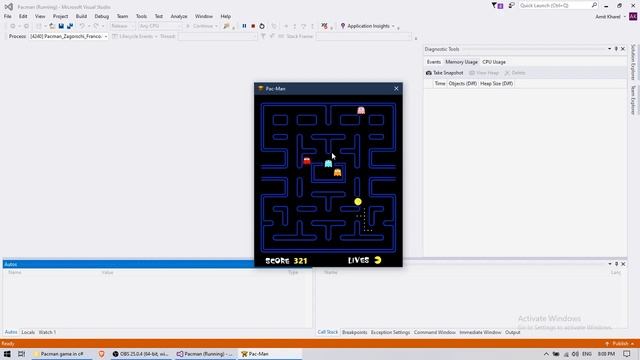Open the Stack Frame dropdown box
The image size is (640, 360).
[x=364, y=37]
